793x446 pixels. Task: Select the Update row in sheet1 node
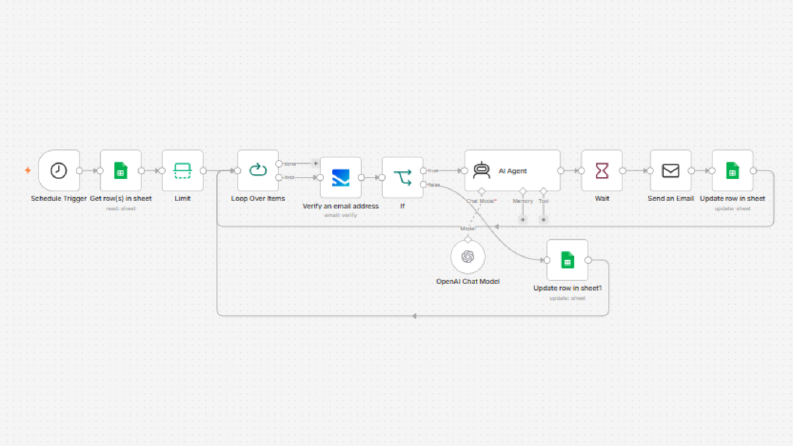coord(567,260)
